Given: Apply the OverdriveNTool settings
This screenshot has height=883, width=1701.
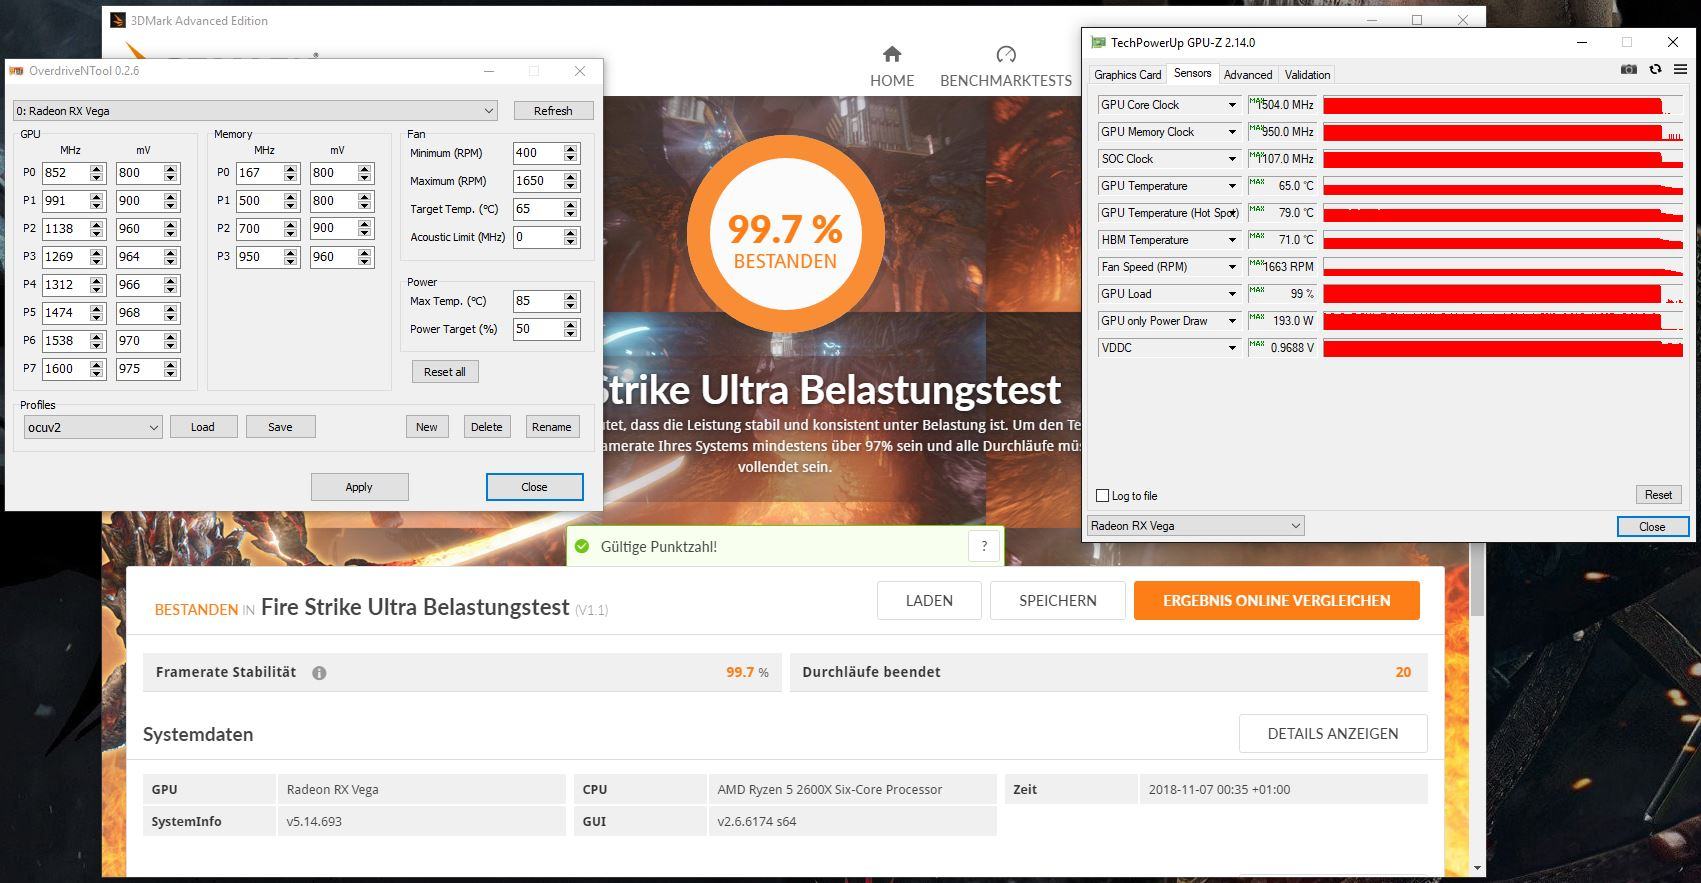Looking at the screenshot, I should (x=359, y=487).
